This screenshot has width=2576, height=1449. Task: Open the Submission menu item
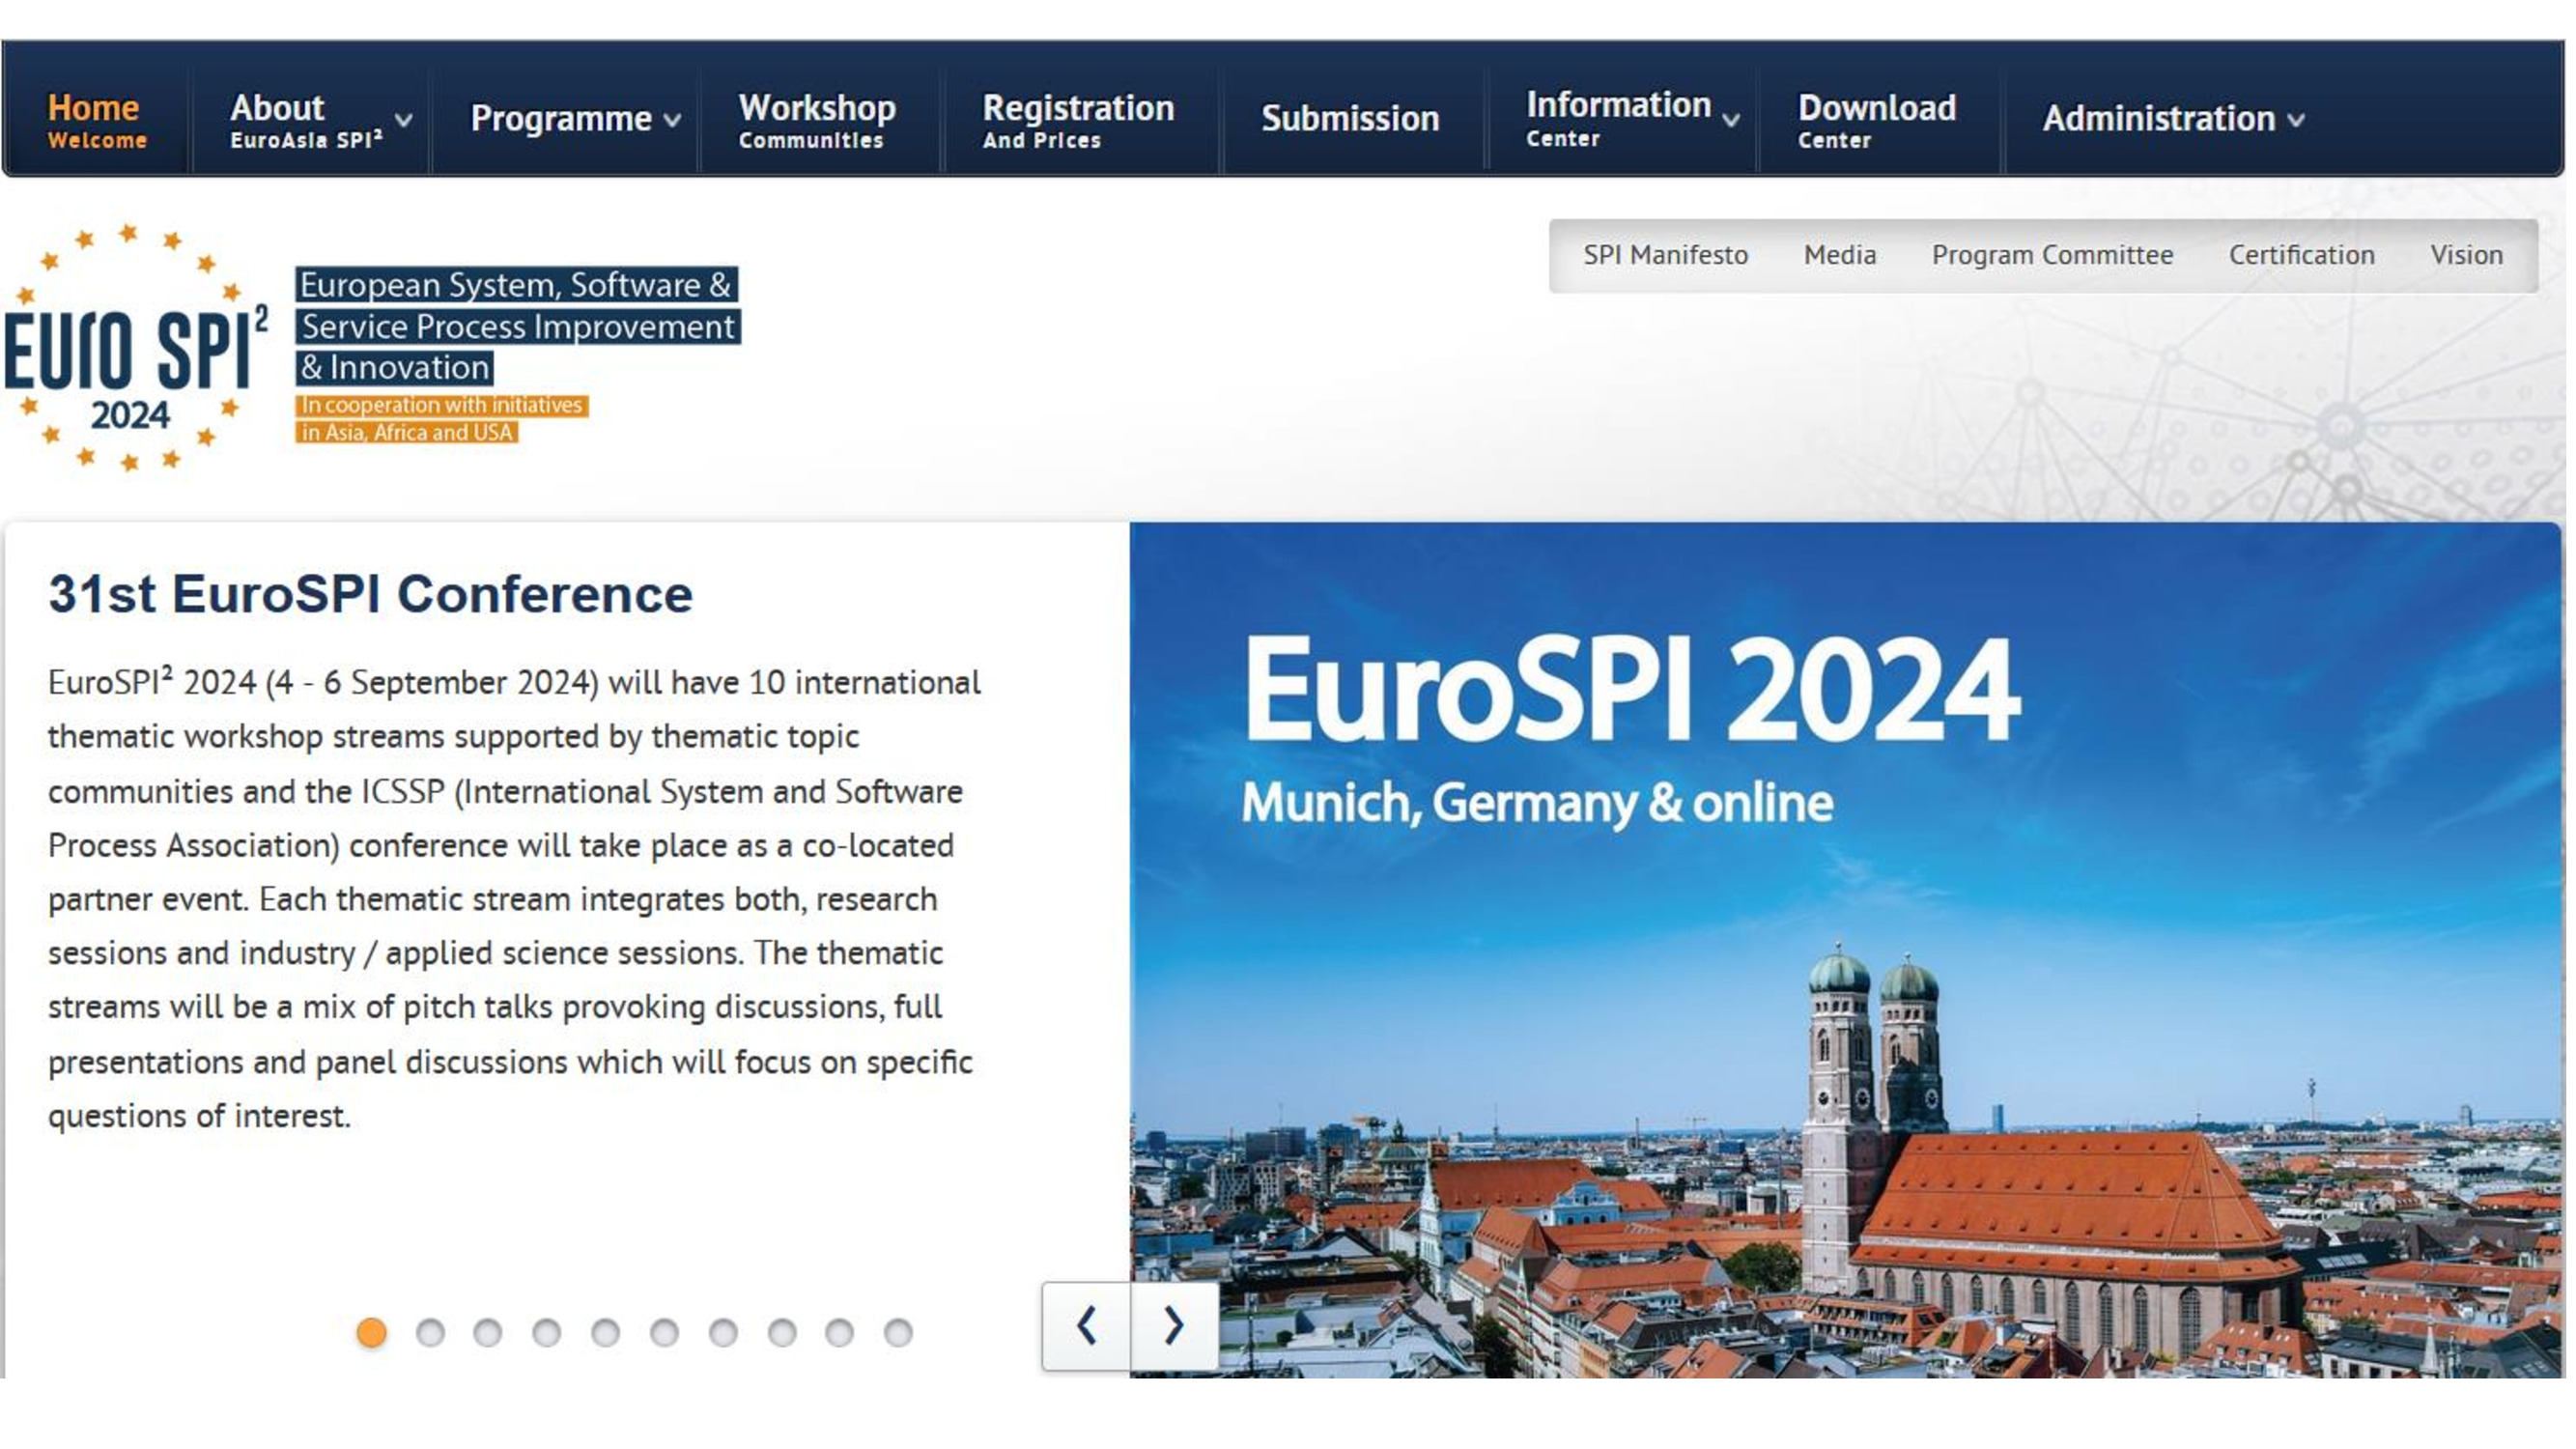(x=1350, y=118)
